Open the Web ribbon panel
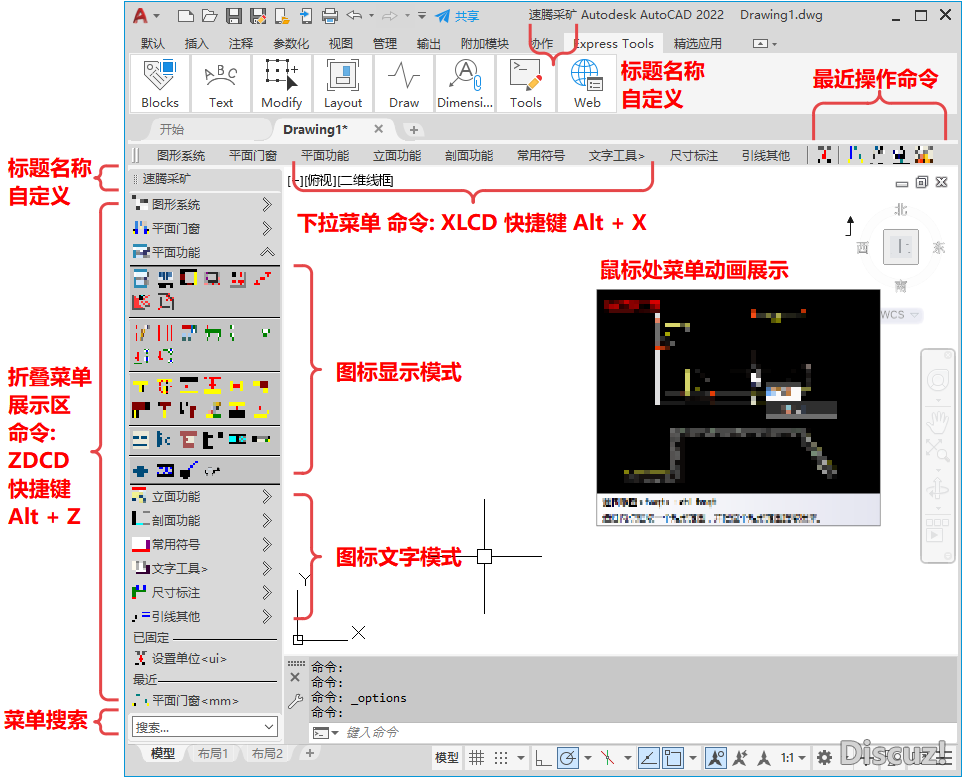 click(587, 84)
